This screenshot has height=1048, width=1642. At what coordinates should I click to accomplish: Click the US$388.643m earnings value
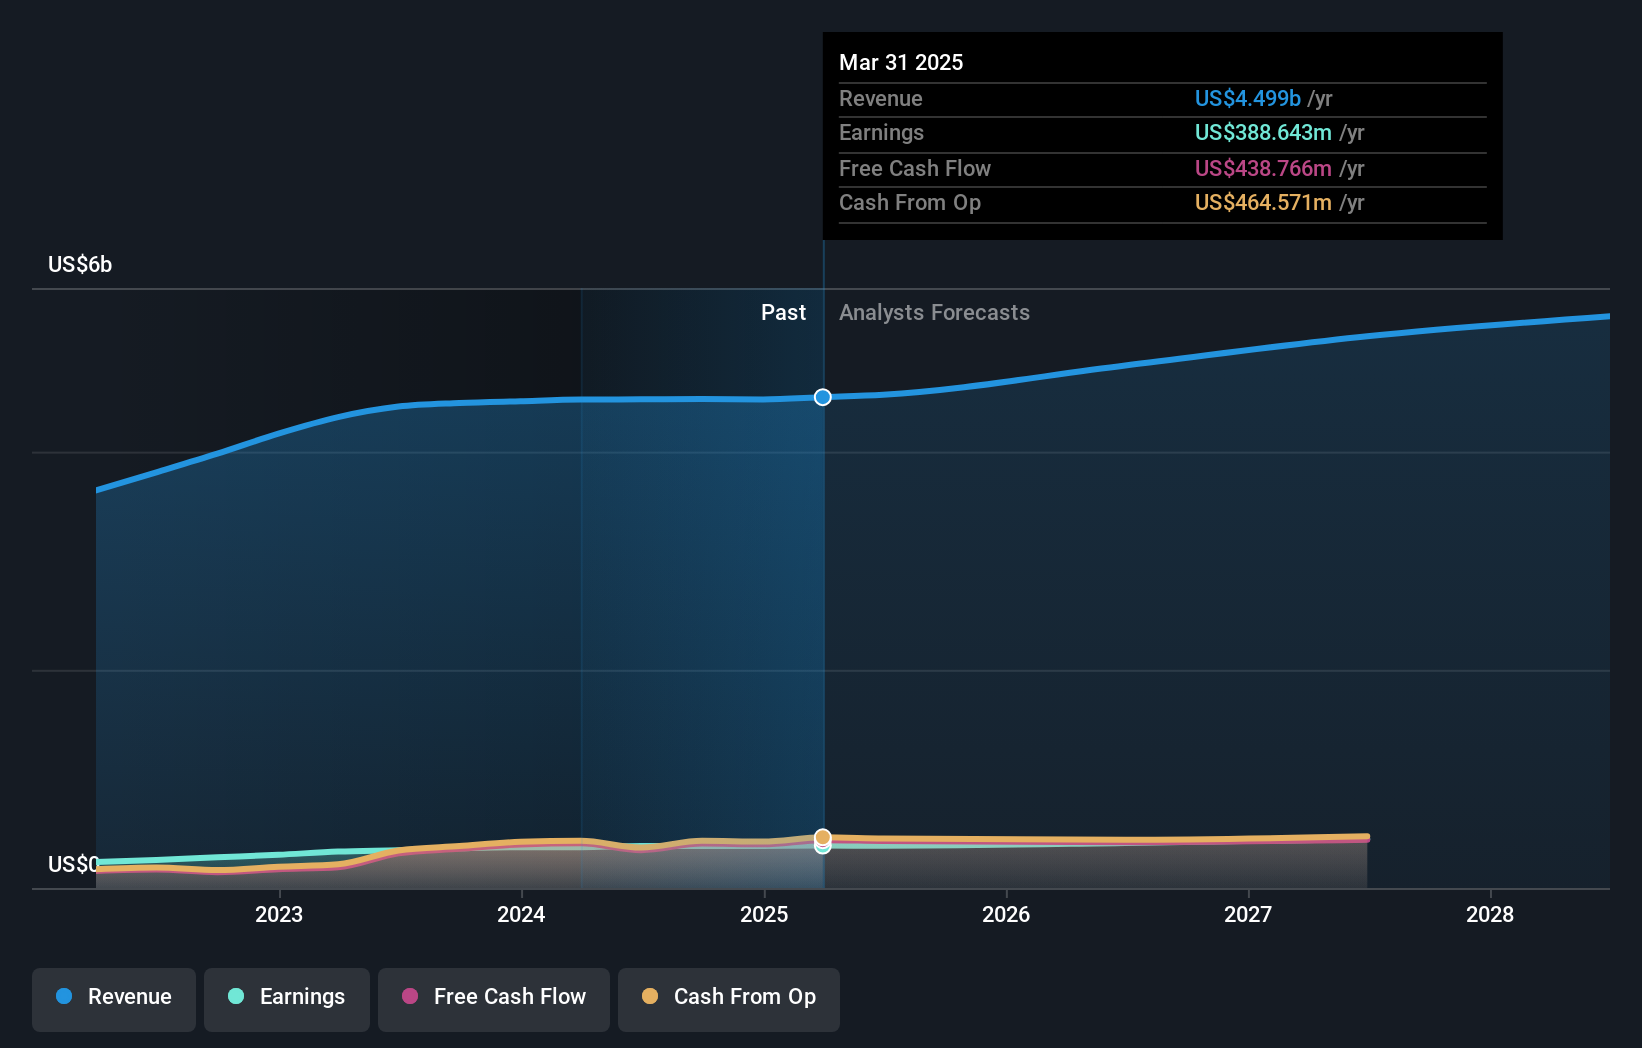click(1263, 132)
